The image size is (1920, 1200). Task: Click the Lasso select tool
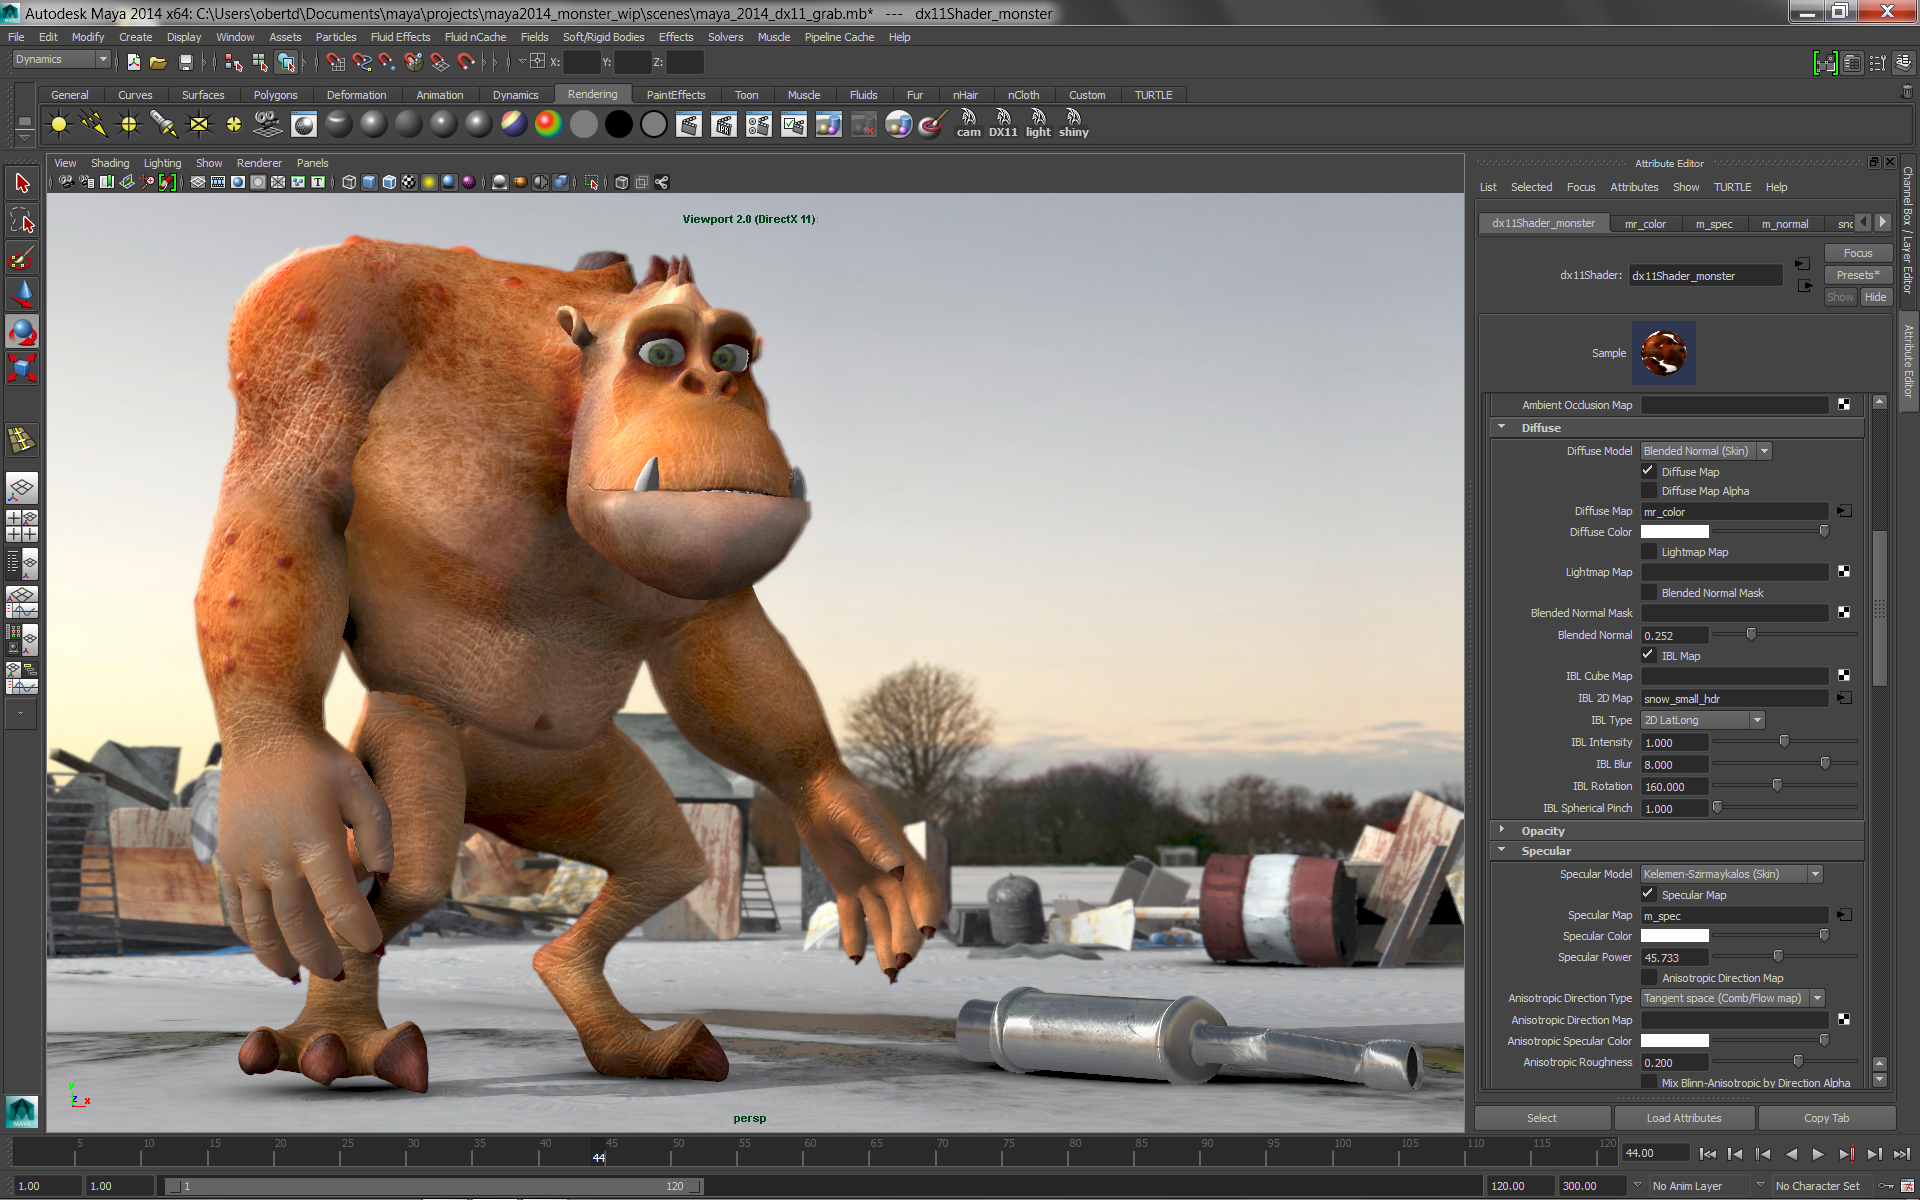click(x=22, y=221)
